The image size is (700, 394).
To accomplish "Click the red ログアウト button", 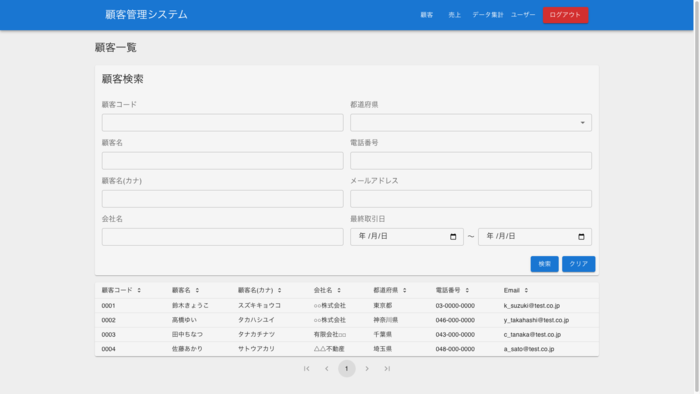I will (565, 15).
